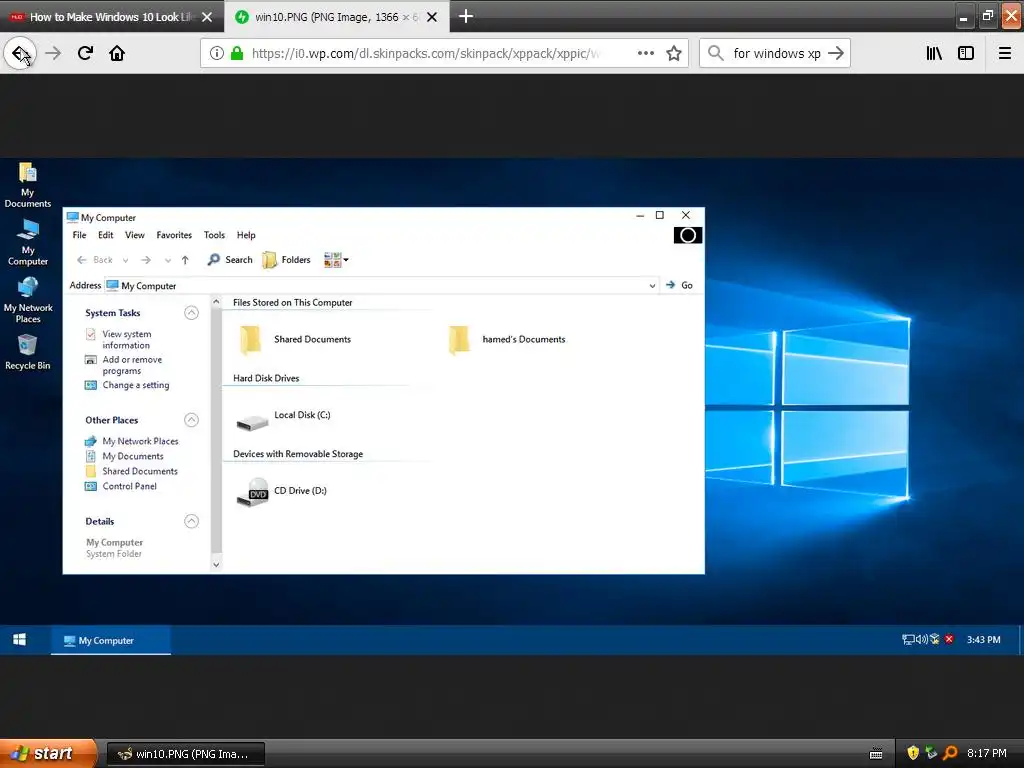The height and width of the screenshot is (768, 1024).
Task: Open the Tools menu in pictured window
Action: [214, 235]
